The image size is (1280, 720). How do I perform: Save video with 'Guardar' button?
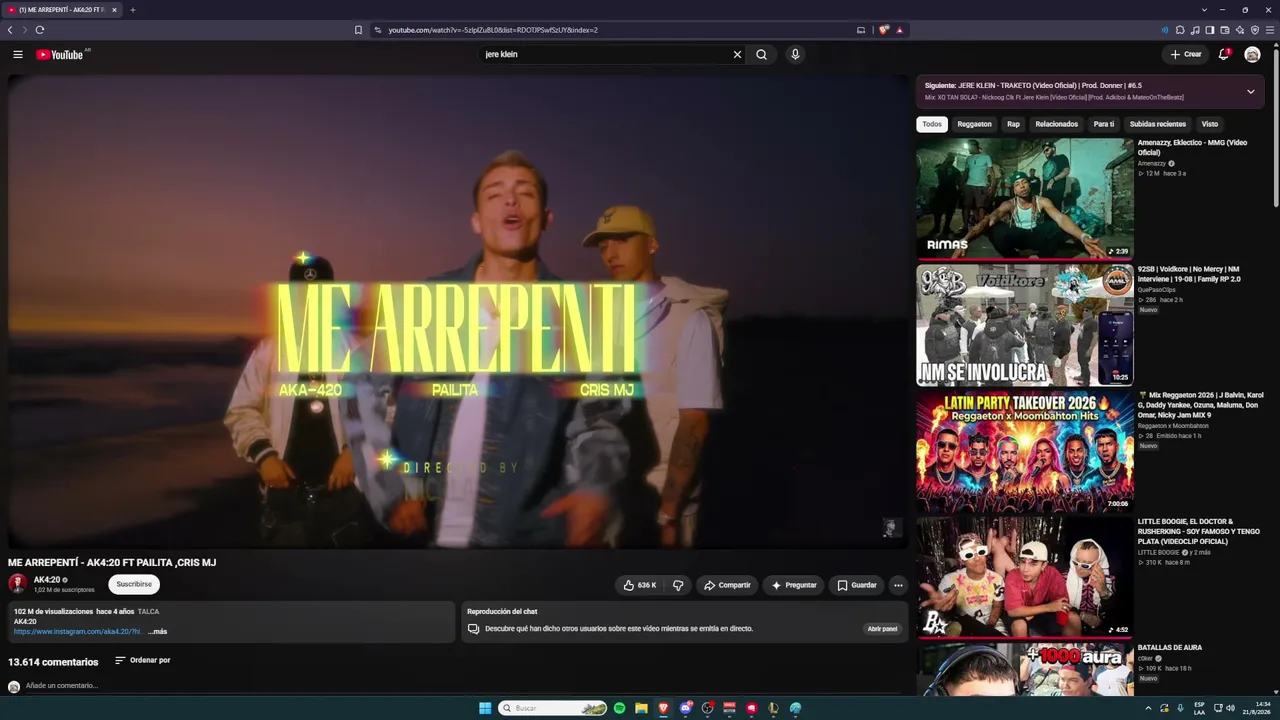pyautogui.click(x=857, y=585)
